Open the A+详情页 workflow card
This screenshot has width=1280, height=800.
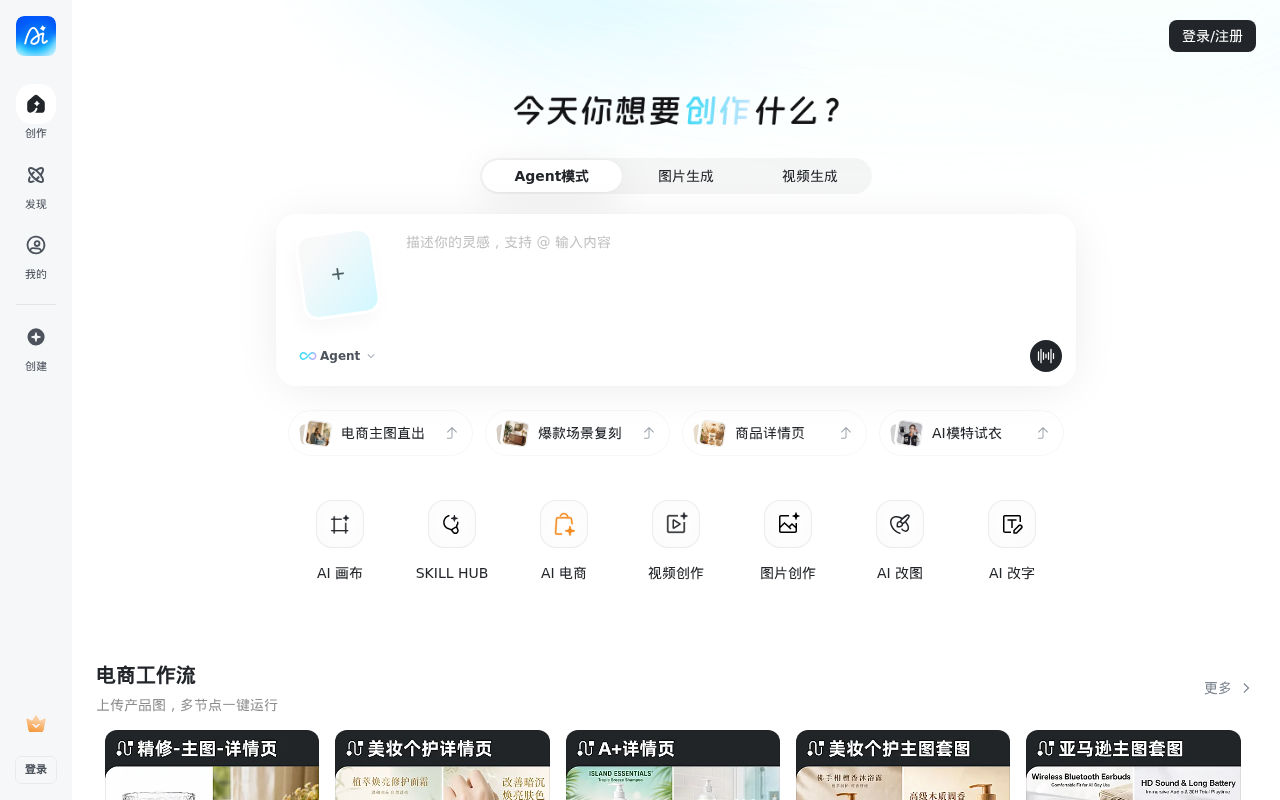[x=673, y=765]
